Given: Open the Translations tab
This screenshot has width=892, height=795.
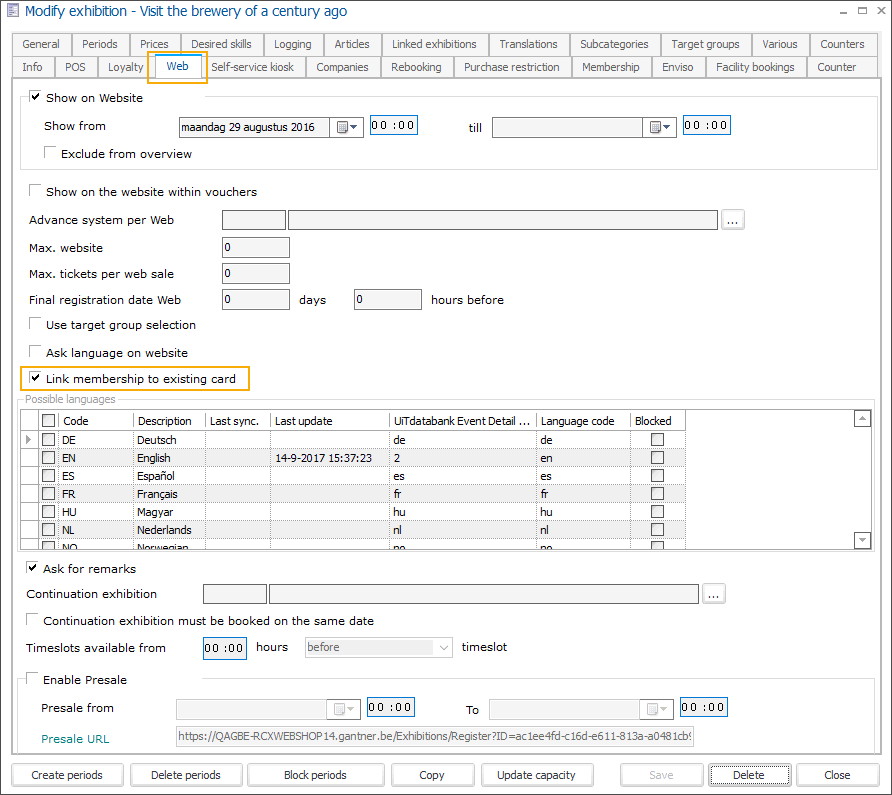Looking at the screenshot, I should click(528, 44).
